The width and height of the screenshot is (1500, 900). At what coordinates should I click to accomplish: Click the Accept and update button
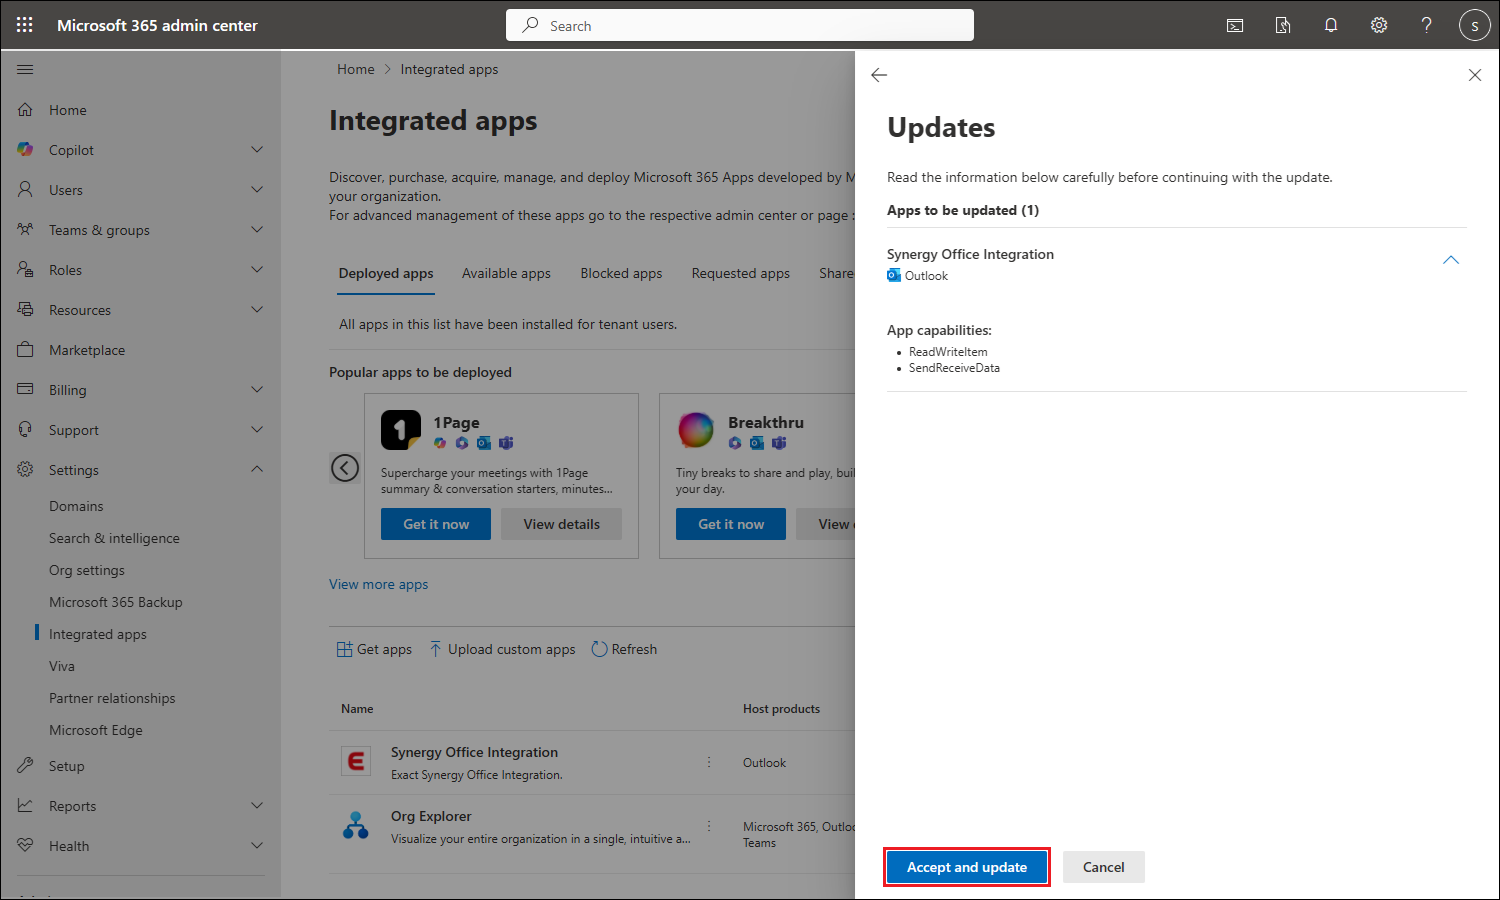point(966,867)
